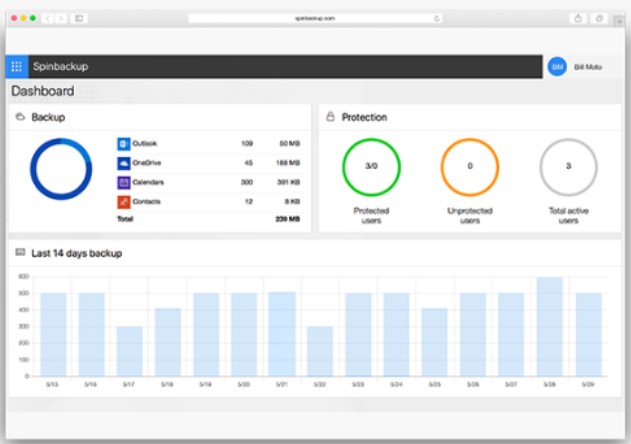Click the Total active users label
Viewport: 631px width, 444px height.
568,215
